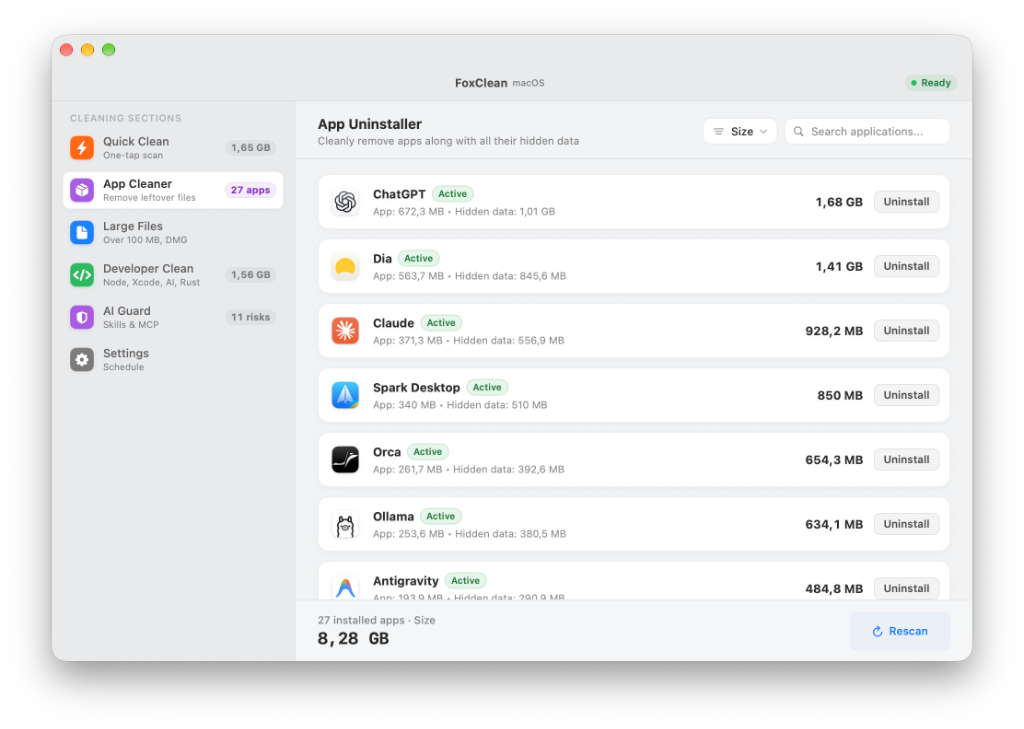Click the 27 apps badge
This screenshot has height=729, width=1024.
click(250, 190)
